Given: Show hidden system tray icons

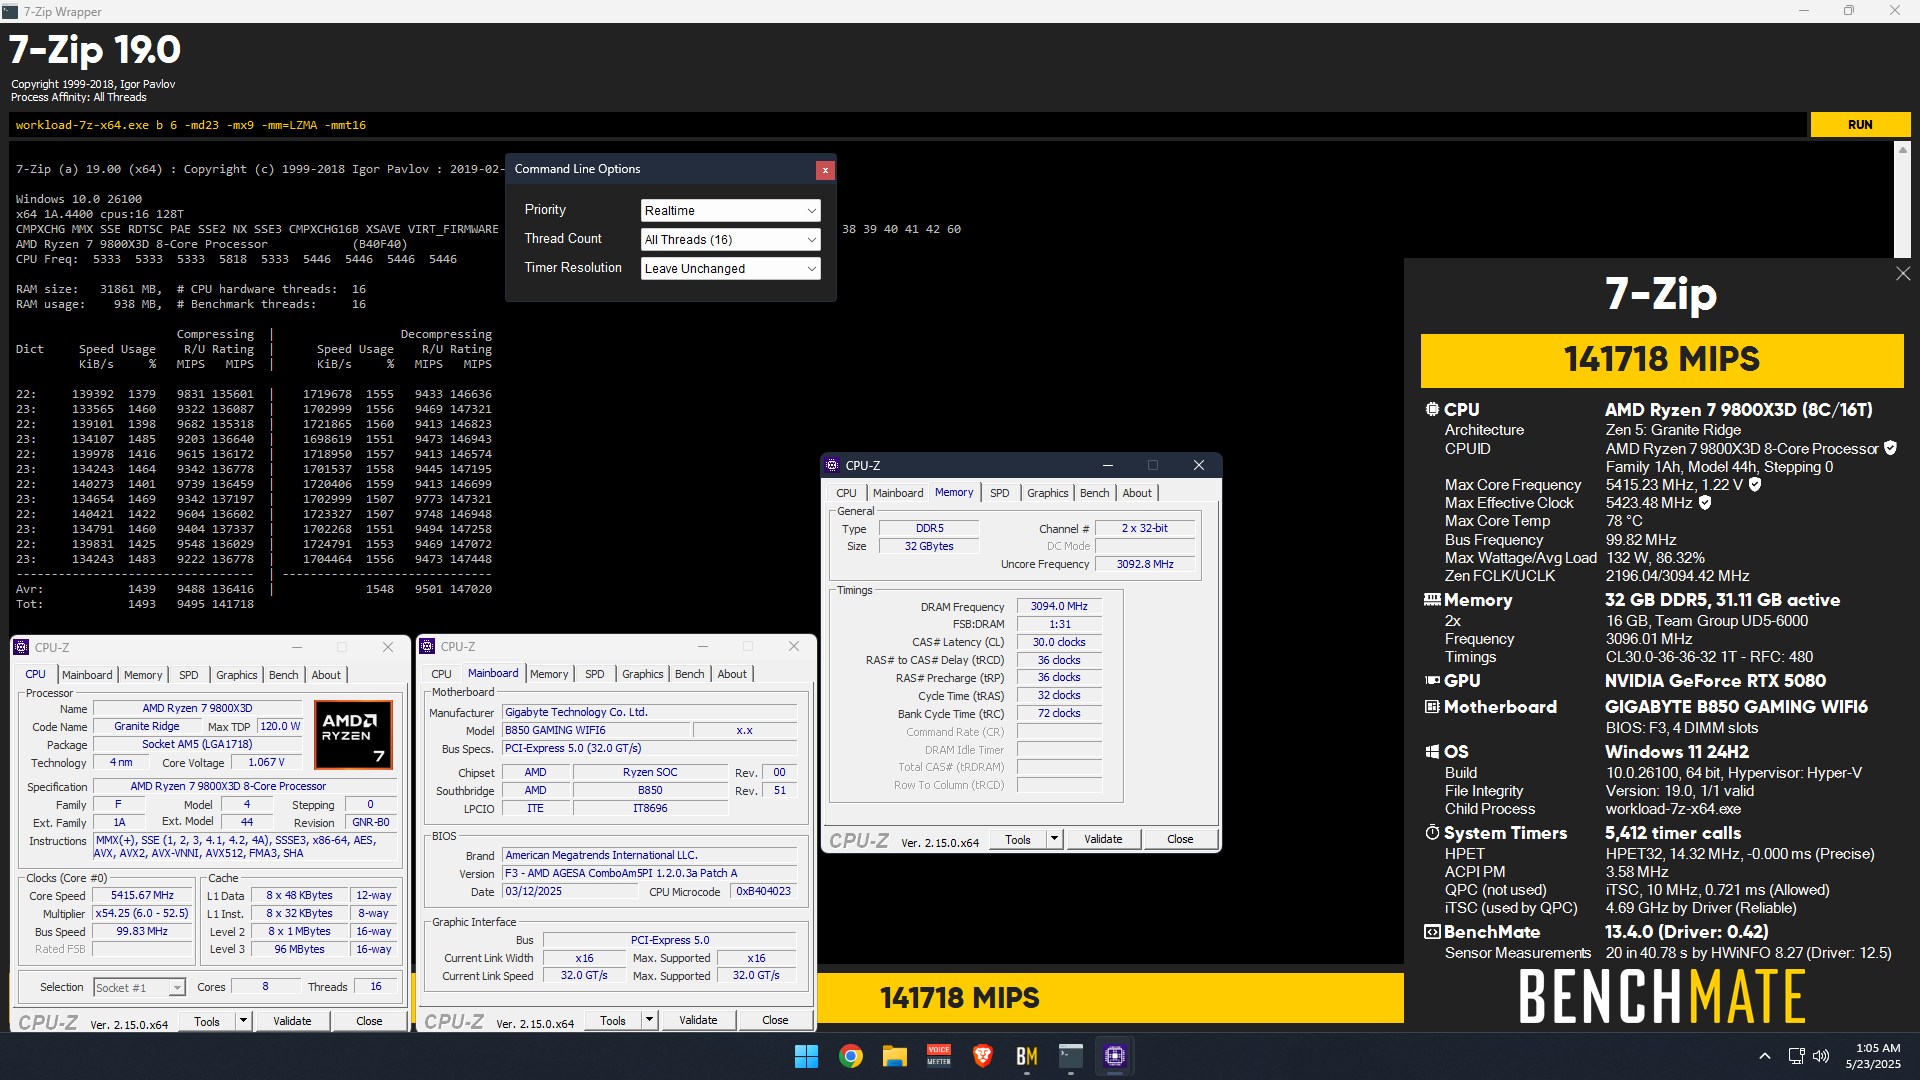Looking at the screenshot, I should click(x=1765, y=1056).
